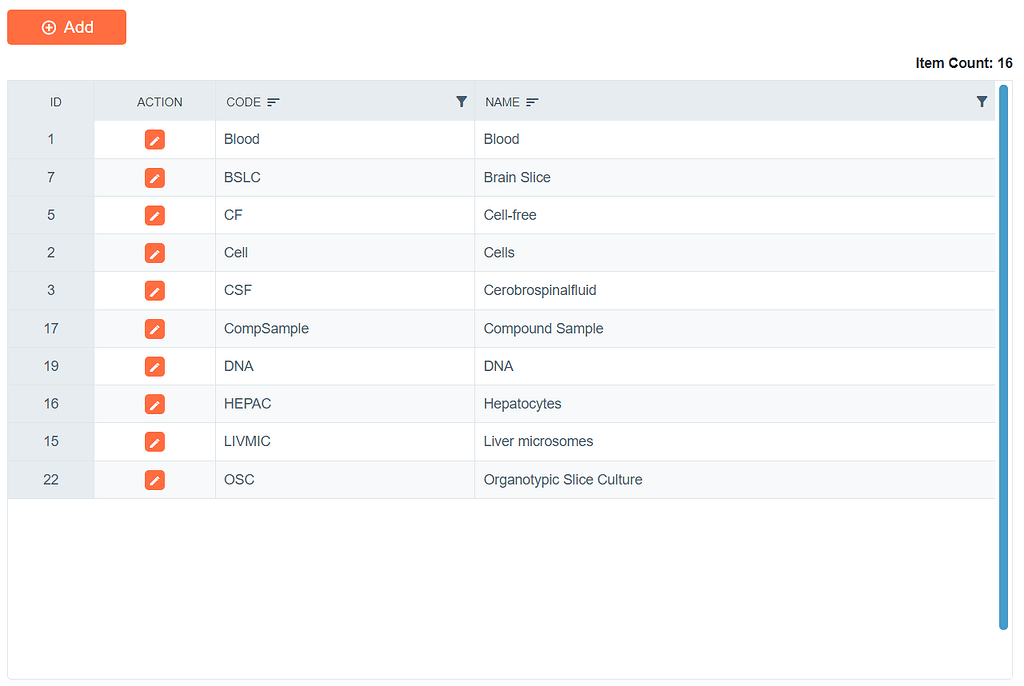Edit the CSF Cerobrospinalfluid entry
The height and width of the screenshot is (686, 1024).
[154, 291]
